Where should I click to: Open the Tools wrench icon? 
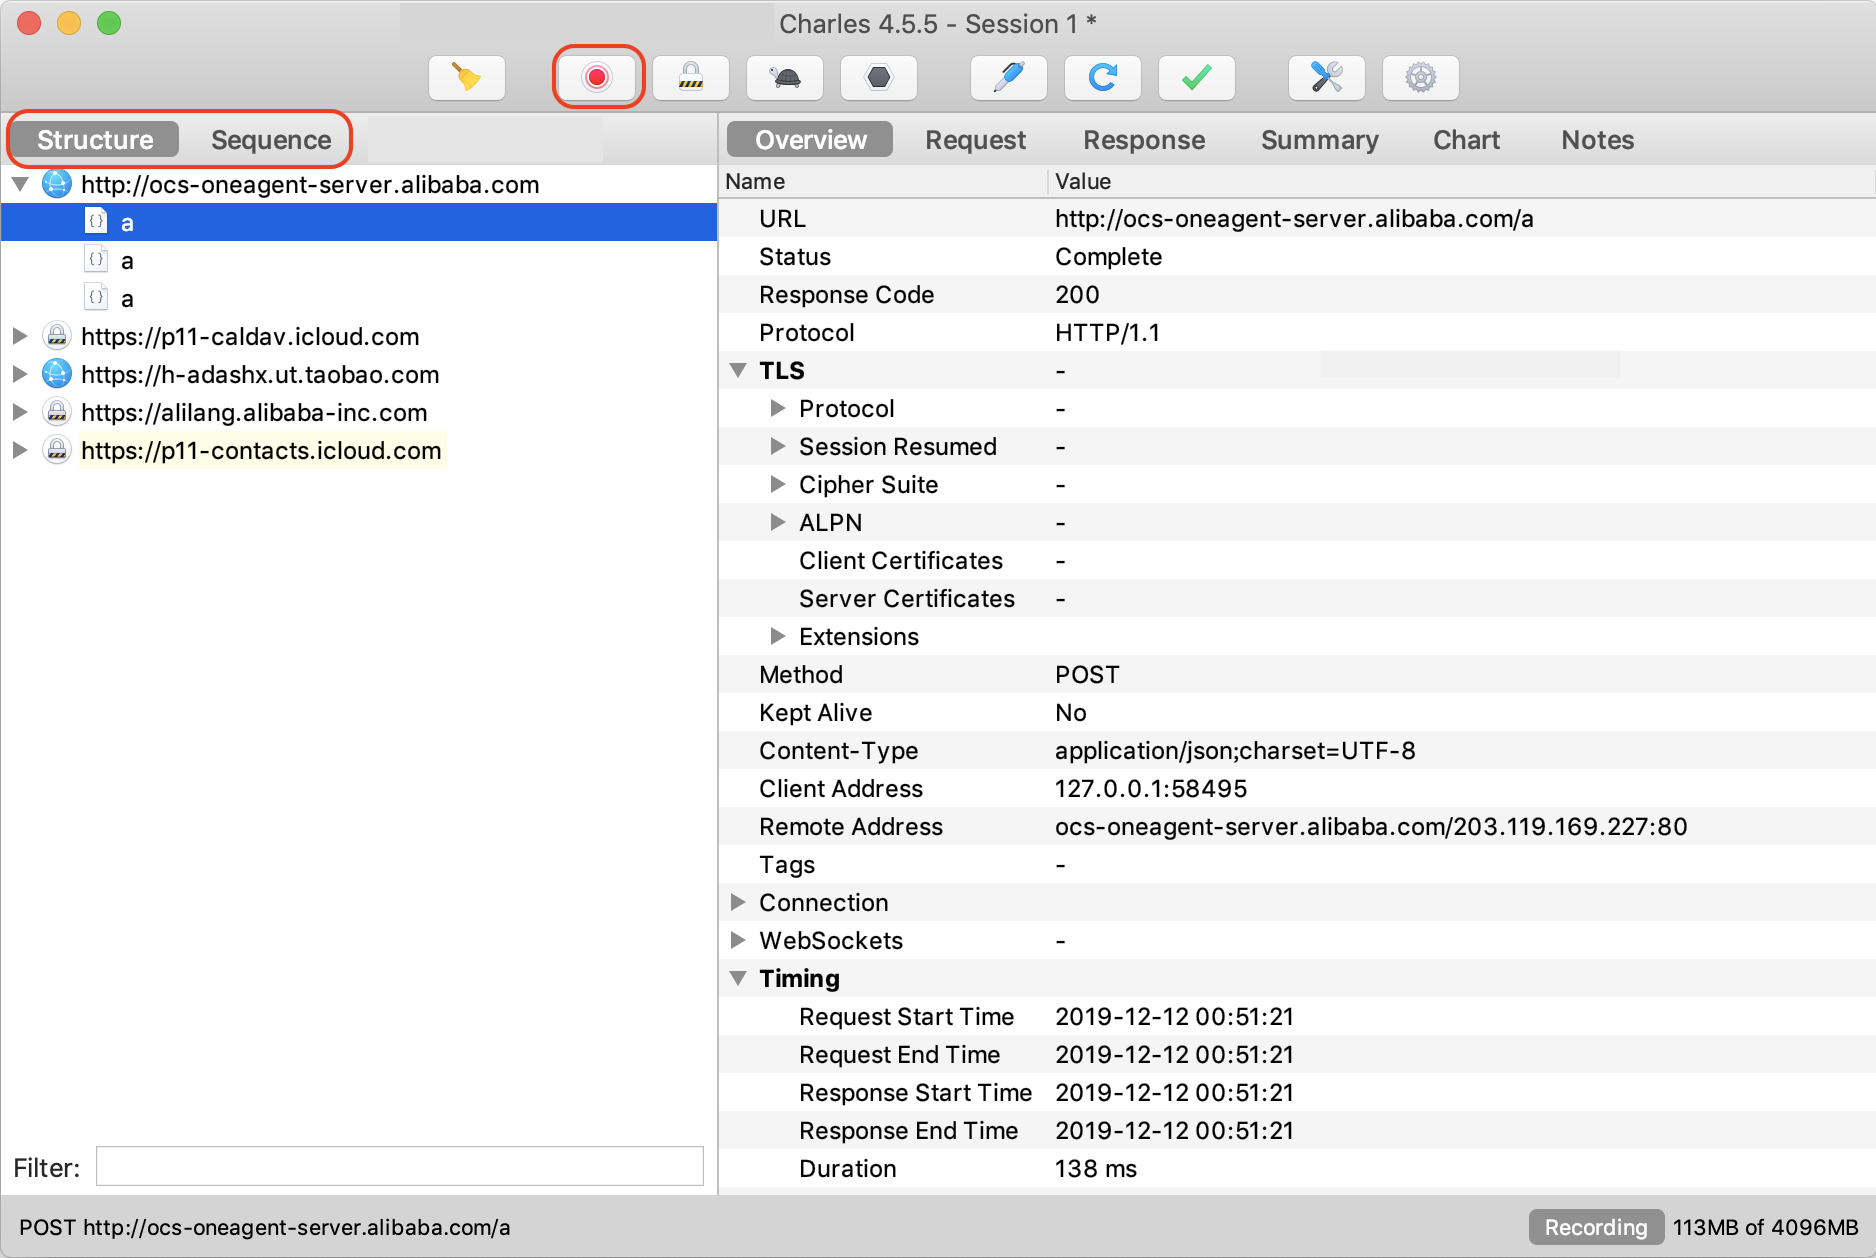1327,77
